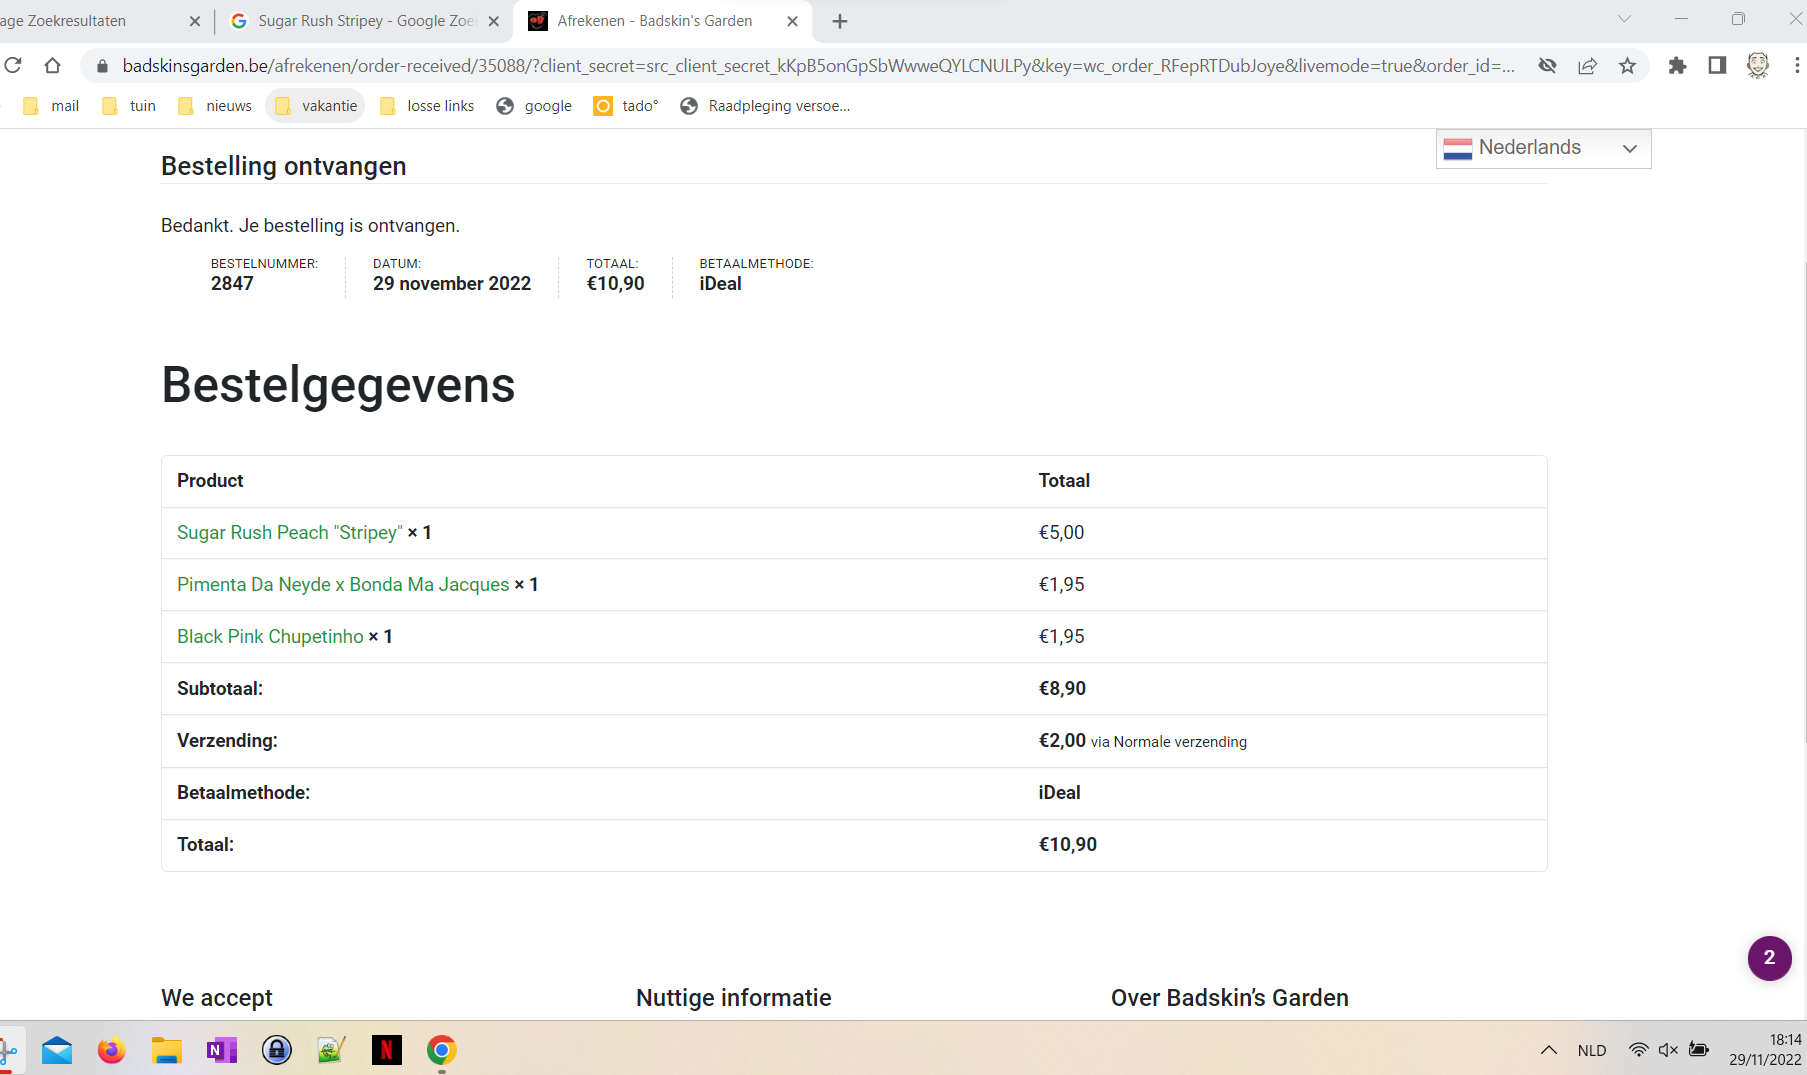Switch to the Zoekresultaten tab
1807x1075 pixels.
pos(100,21)
